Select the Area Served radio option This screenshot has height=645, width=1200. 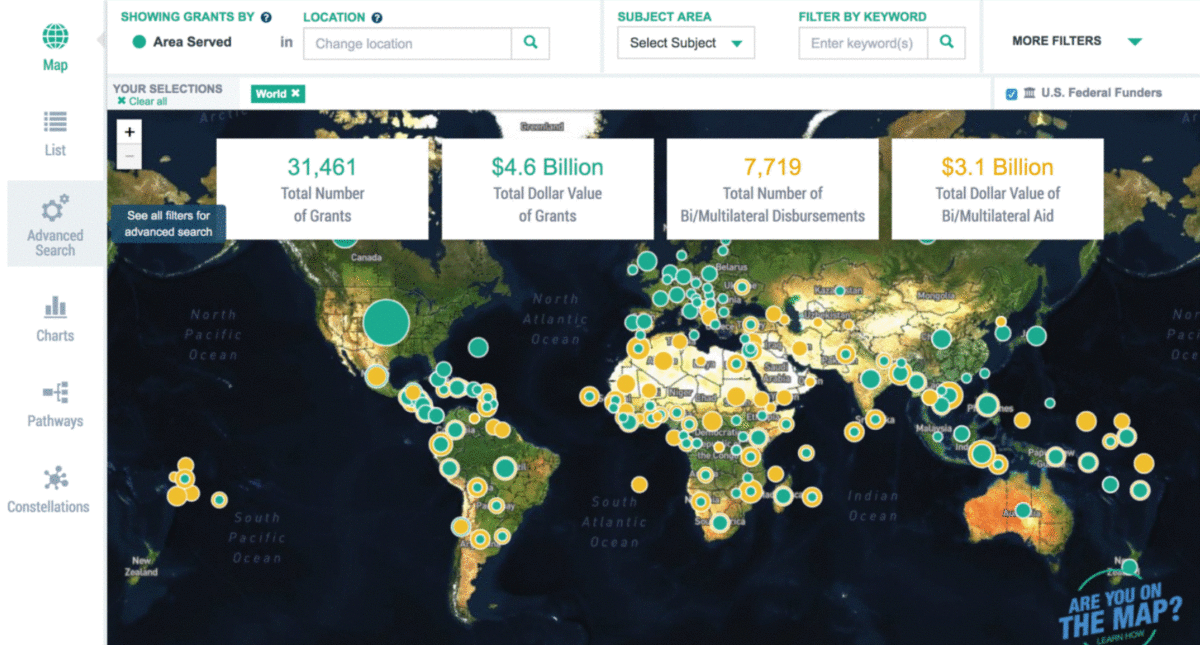click(139, 42)
